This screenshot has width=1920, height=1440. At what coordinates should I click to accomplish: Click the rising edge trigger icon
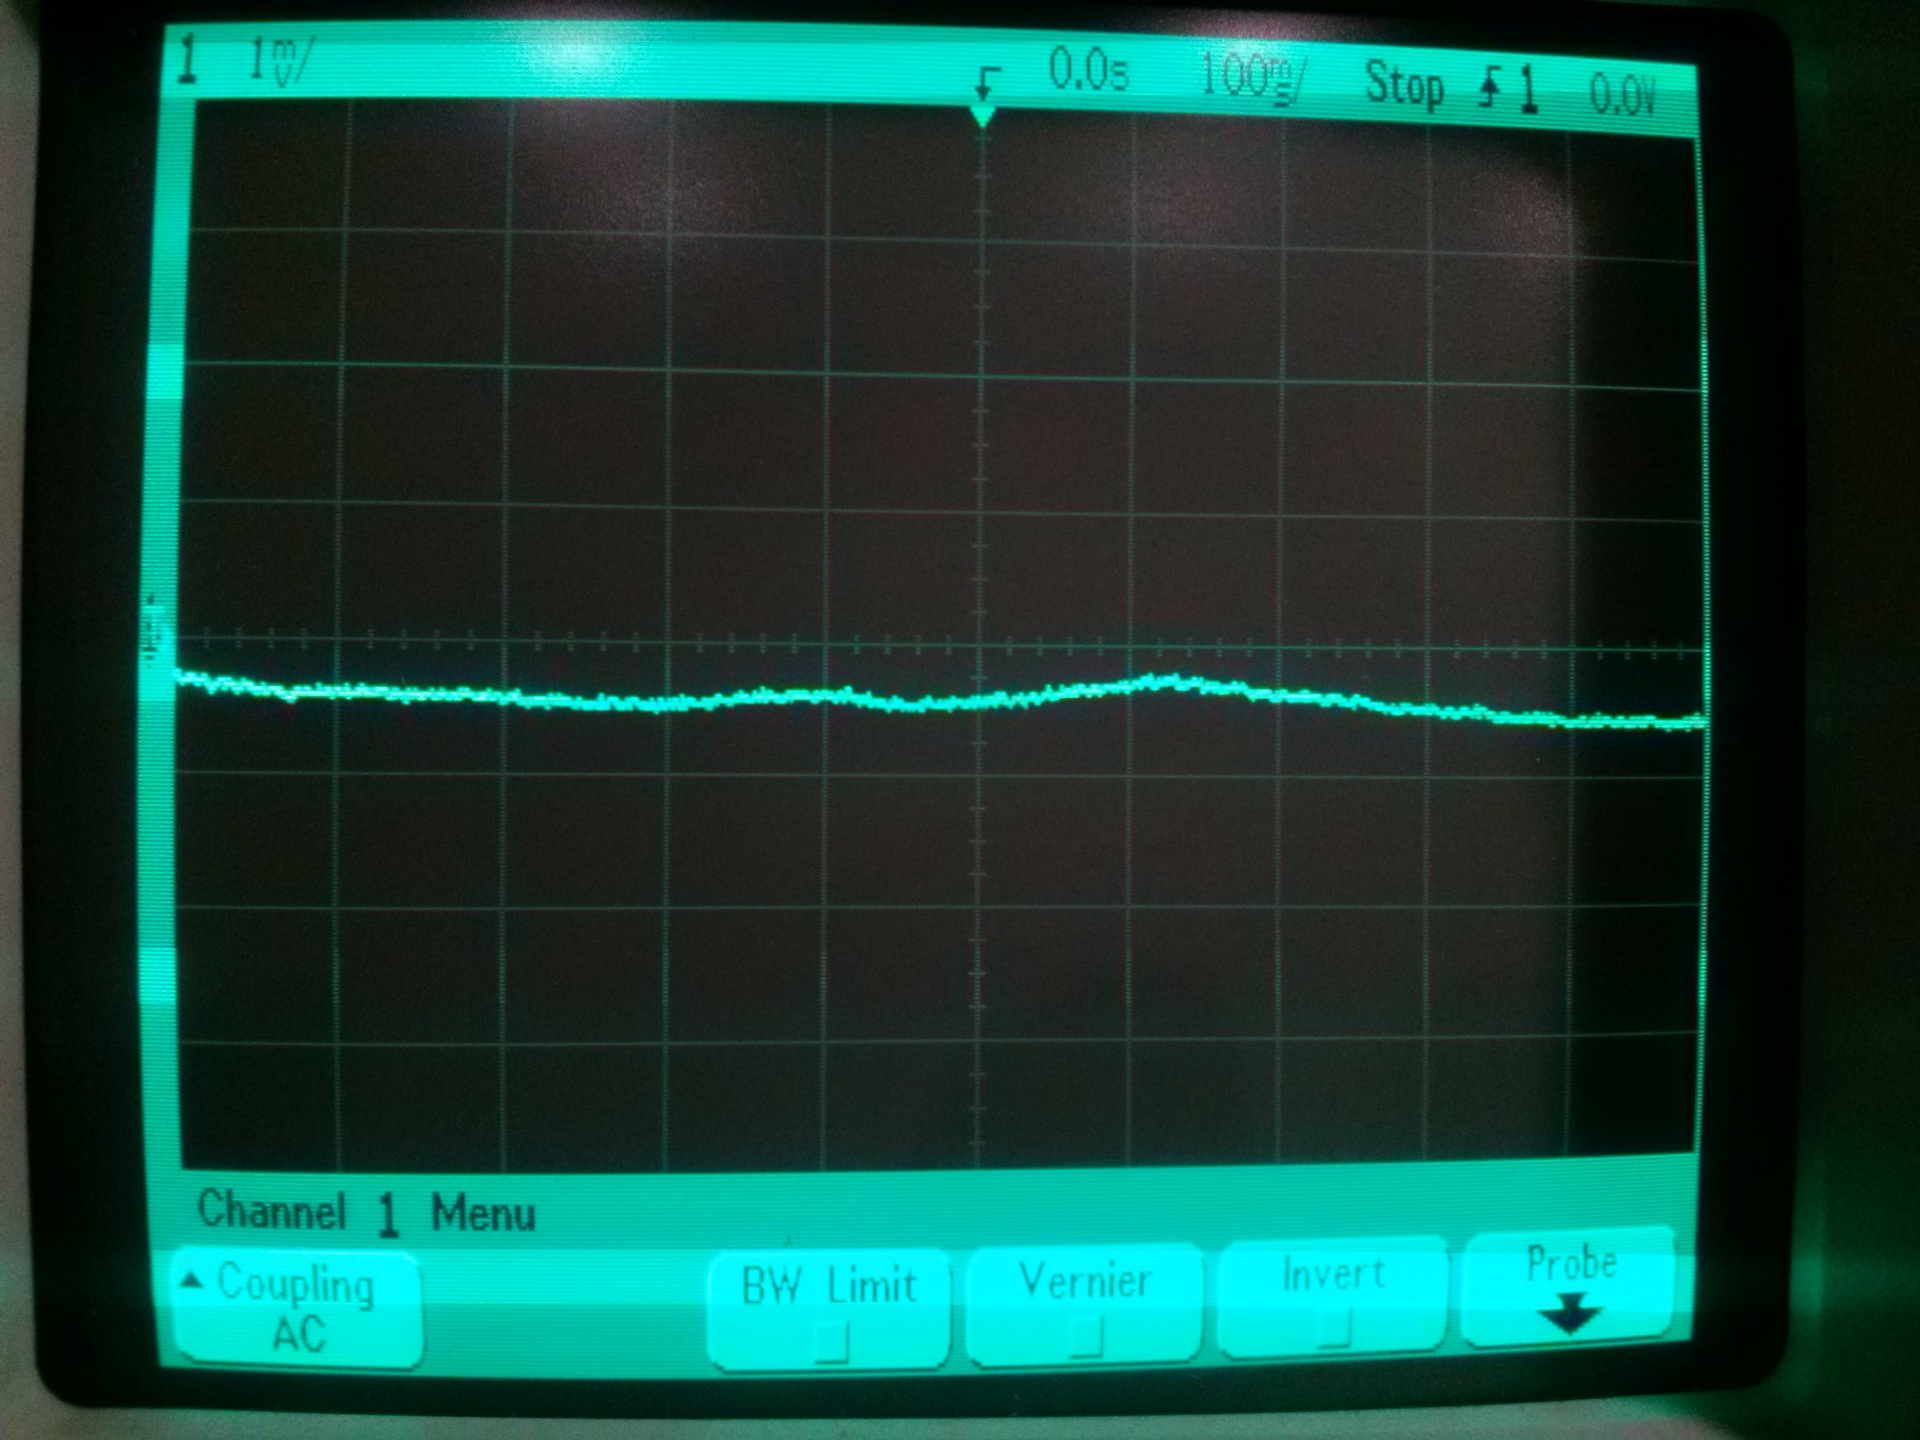tap(1489, 91)
